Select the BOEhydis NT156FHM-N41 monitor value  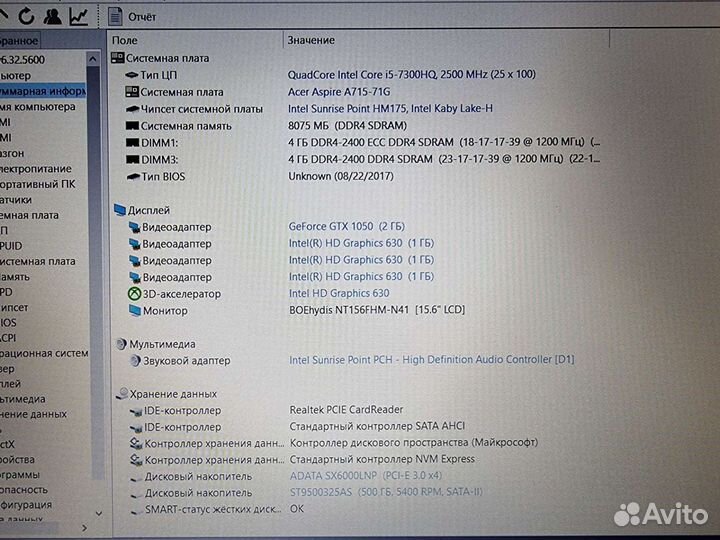pyautogui.click(x=377, y=310)
